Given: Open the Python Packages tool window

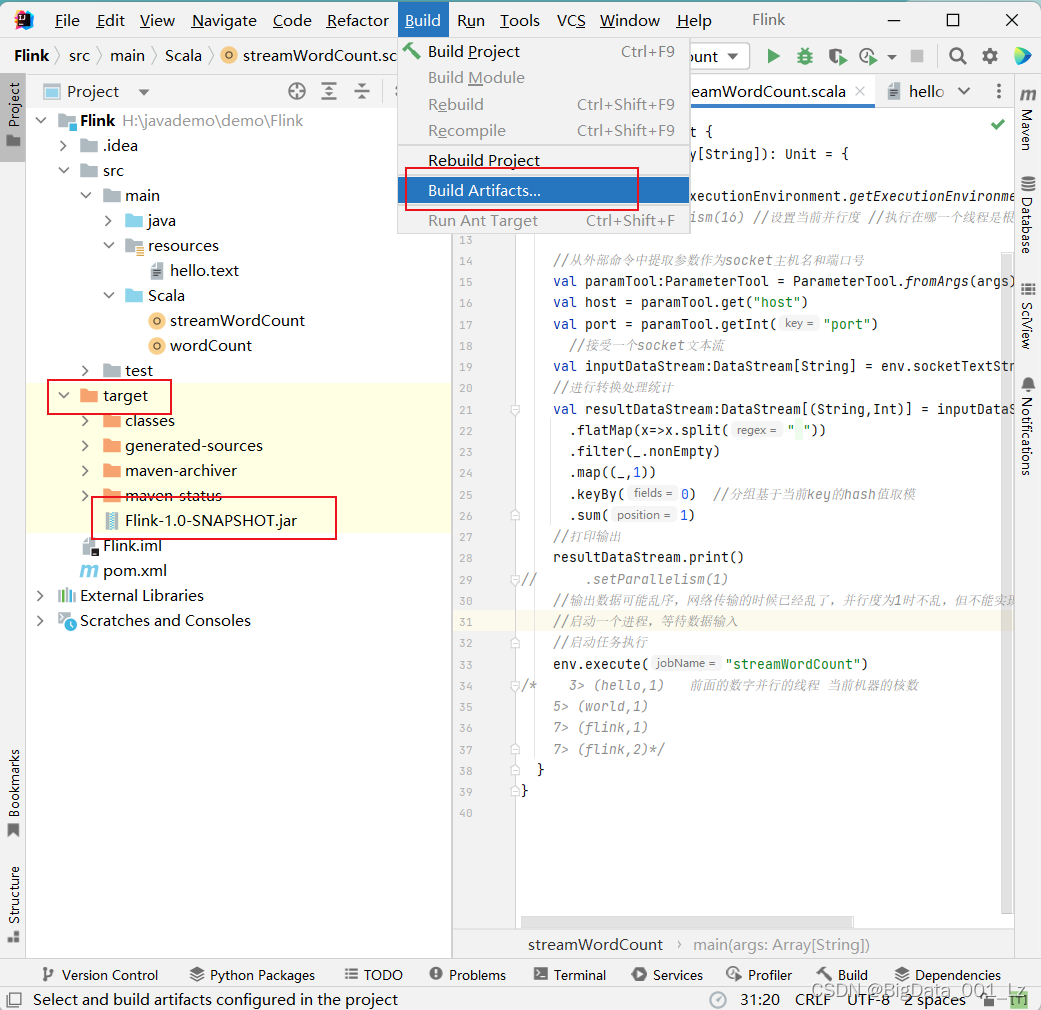Looking at the screenshot, I should (x=252, y=975).
